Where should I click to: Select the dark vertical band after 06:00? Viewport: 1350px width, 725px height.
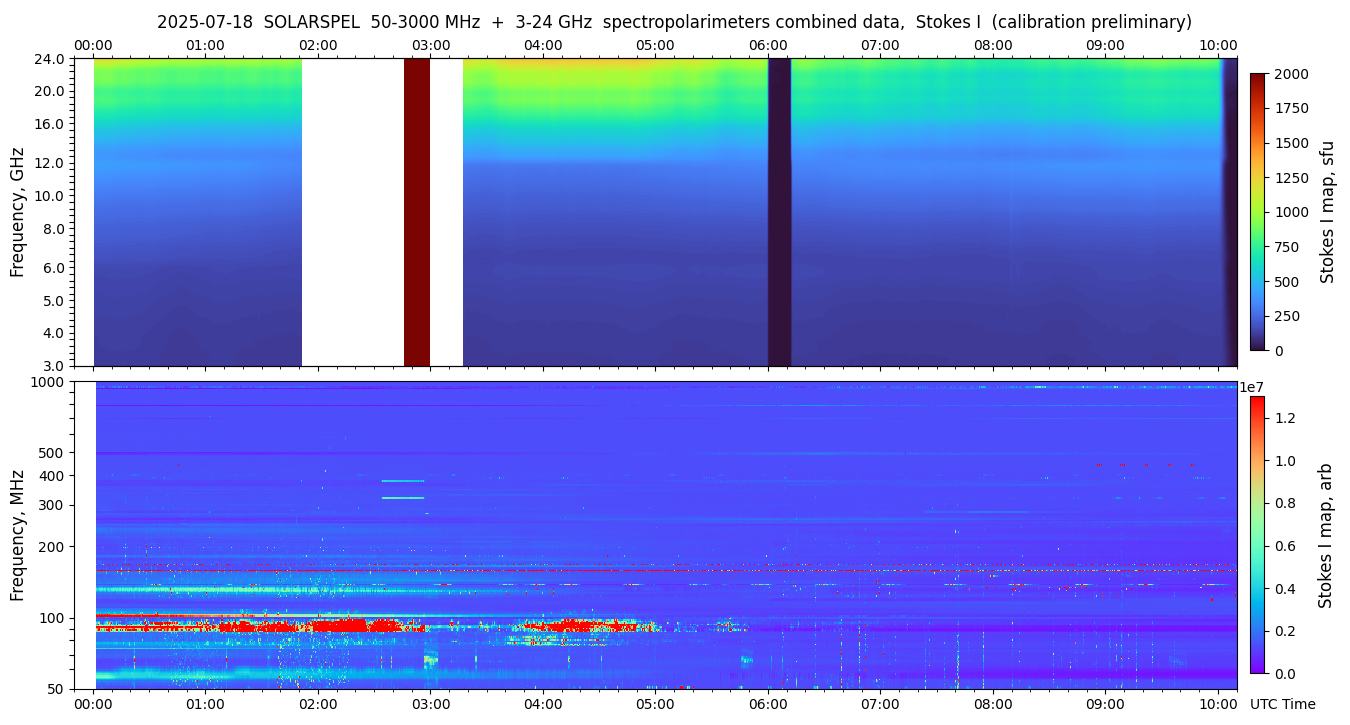(x=779, y=212)
